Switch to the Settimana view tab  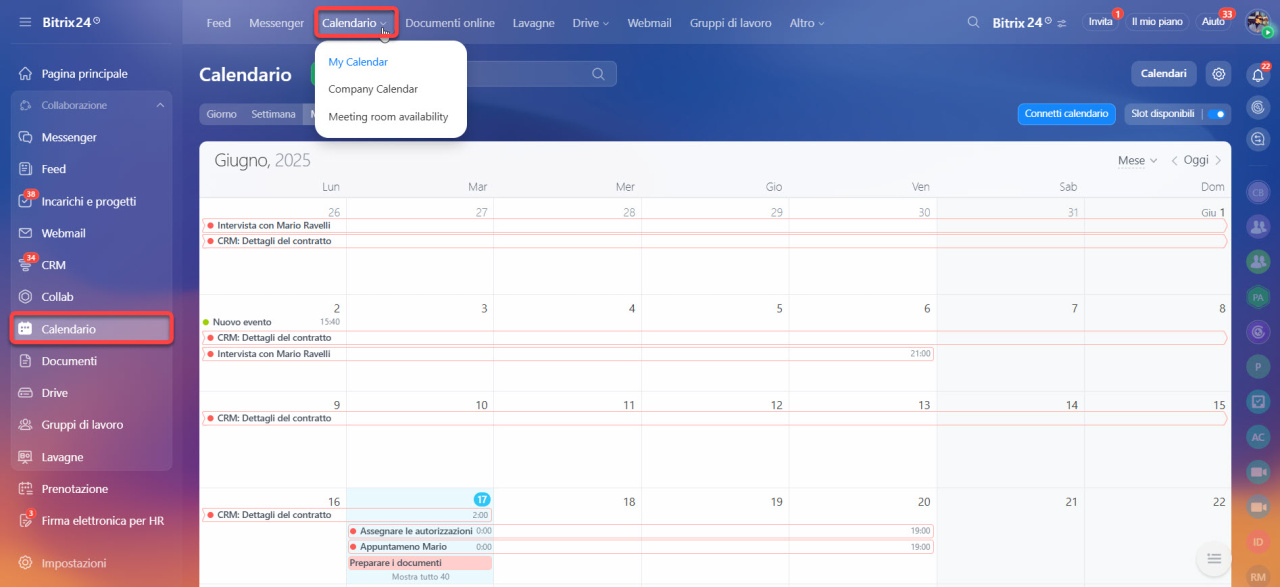coord(273,114)
